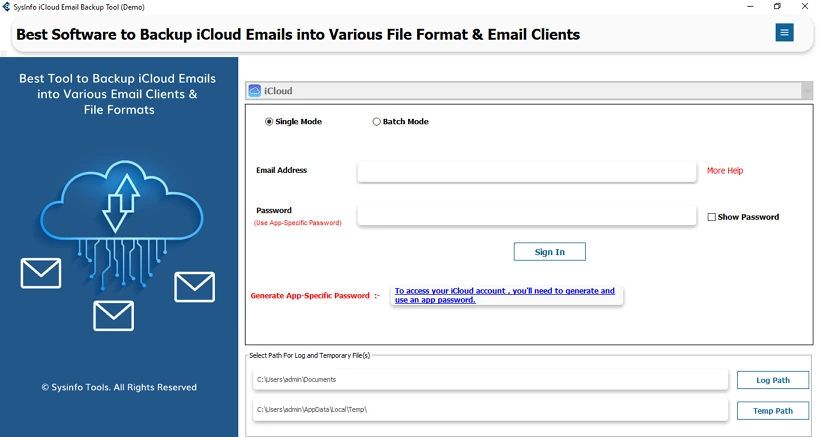
Task: Select Batch Mode radio button
Action: [x=376, y=122]
